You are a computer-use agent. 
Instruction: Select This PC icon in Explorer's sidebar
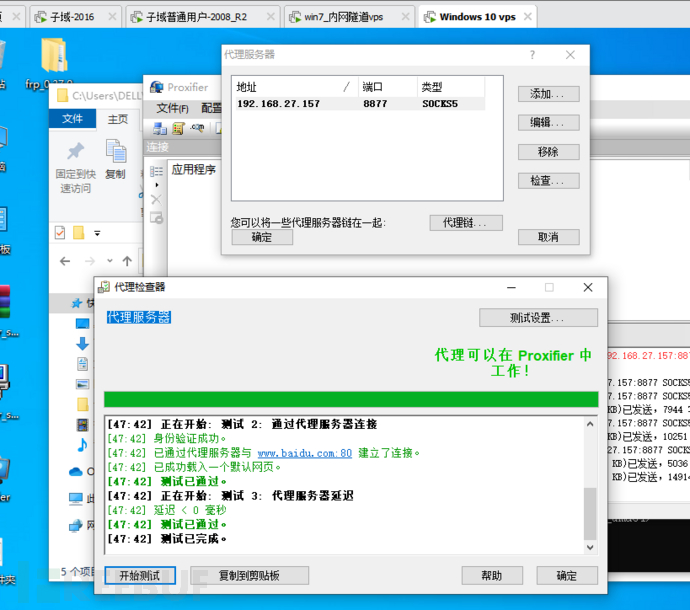click(76, 499)
